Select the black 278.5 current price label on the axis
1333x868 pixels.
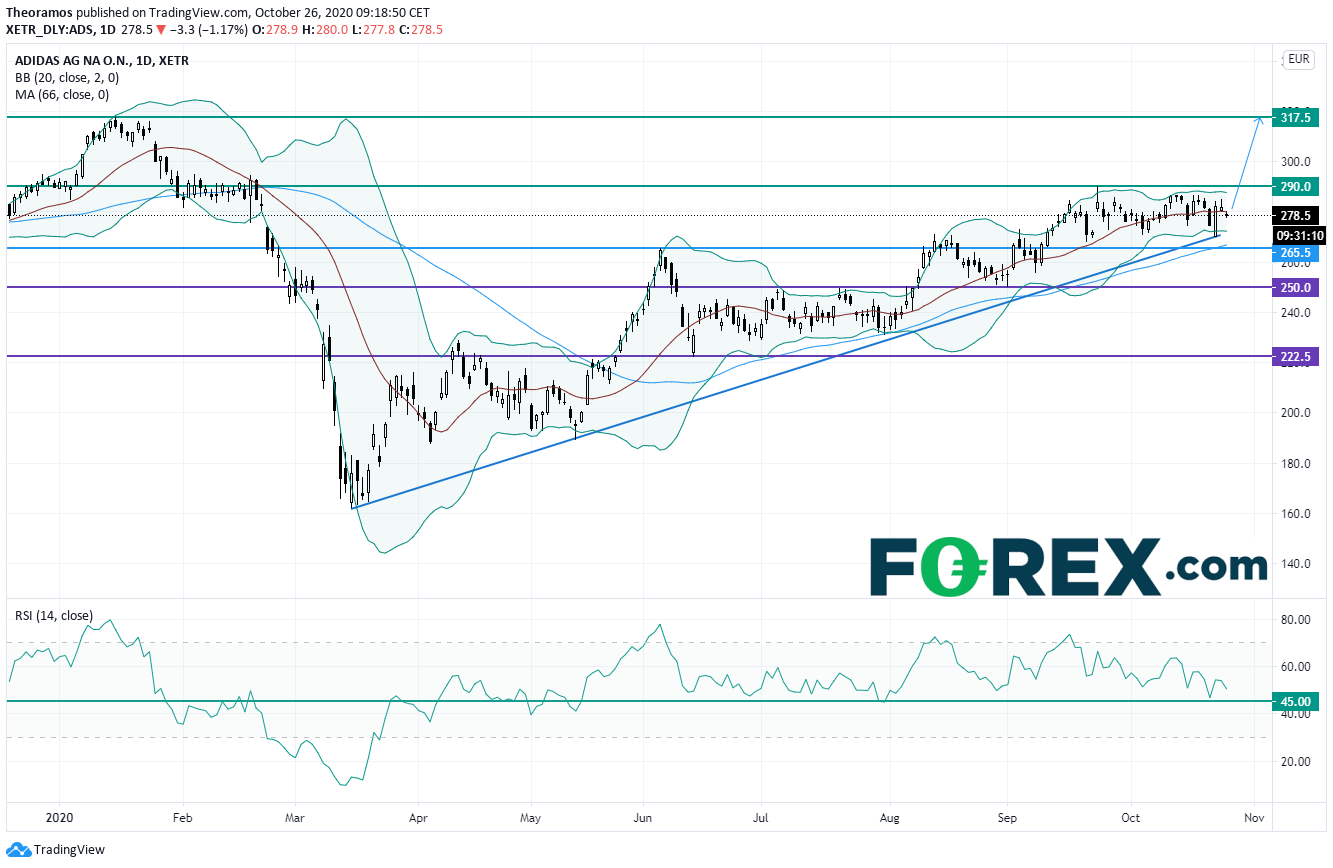1297,215
